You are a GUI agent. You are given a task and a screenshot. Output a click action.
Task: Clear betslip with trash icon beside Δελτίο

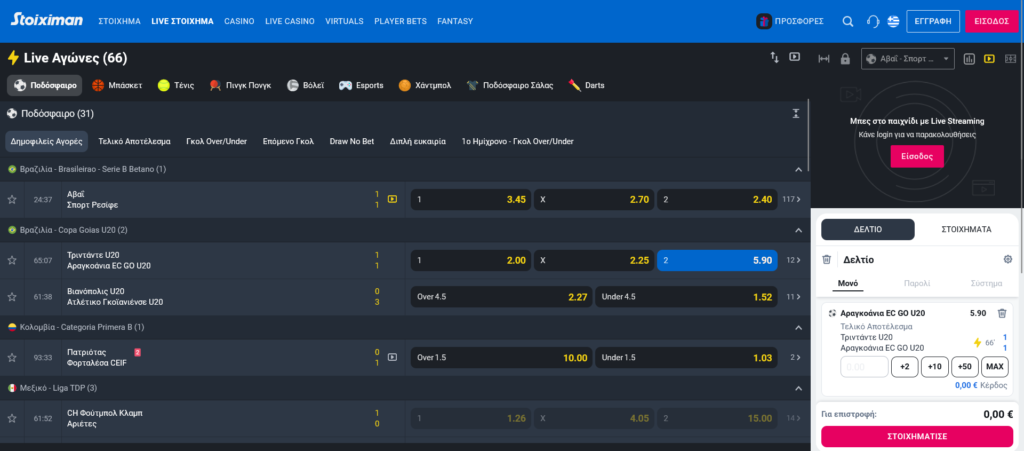pyautogui.click(x=827, y=260)
